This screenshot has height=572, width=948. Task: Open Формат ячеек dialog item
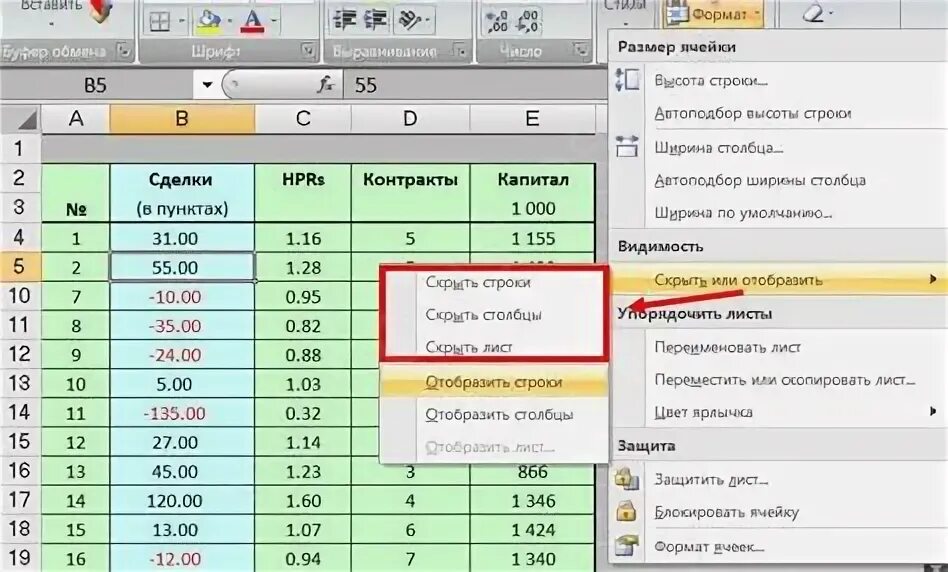coord(709,546)
